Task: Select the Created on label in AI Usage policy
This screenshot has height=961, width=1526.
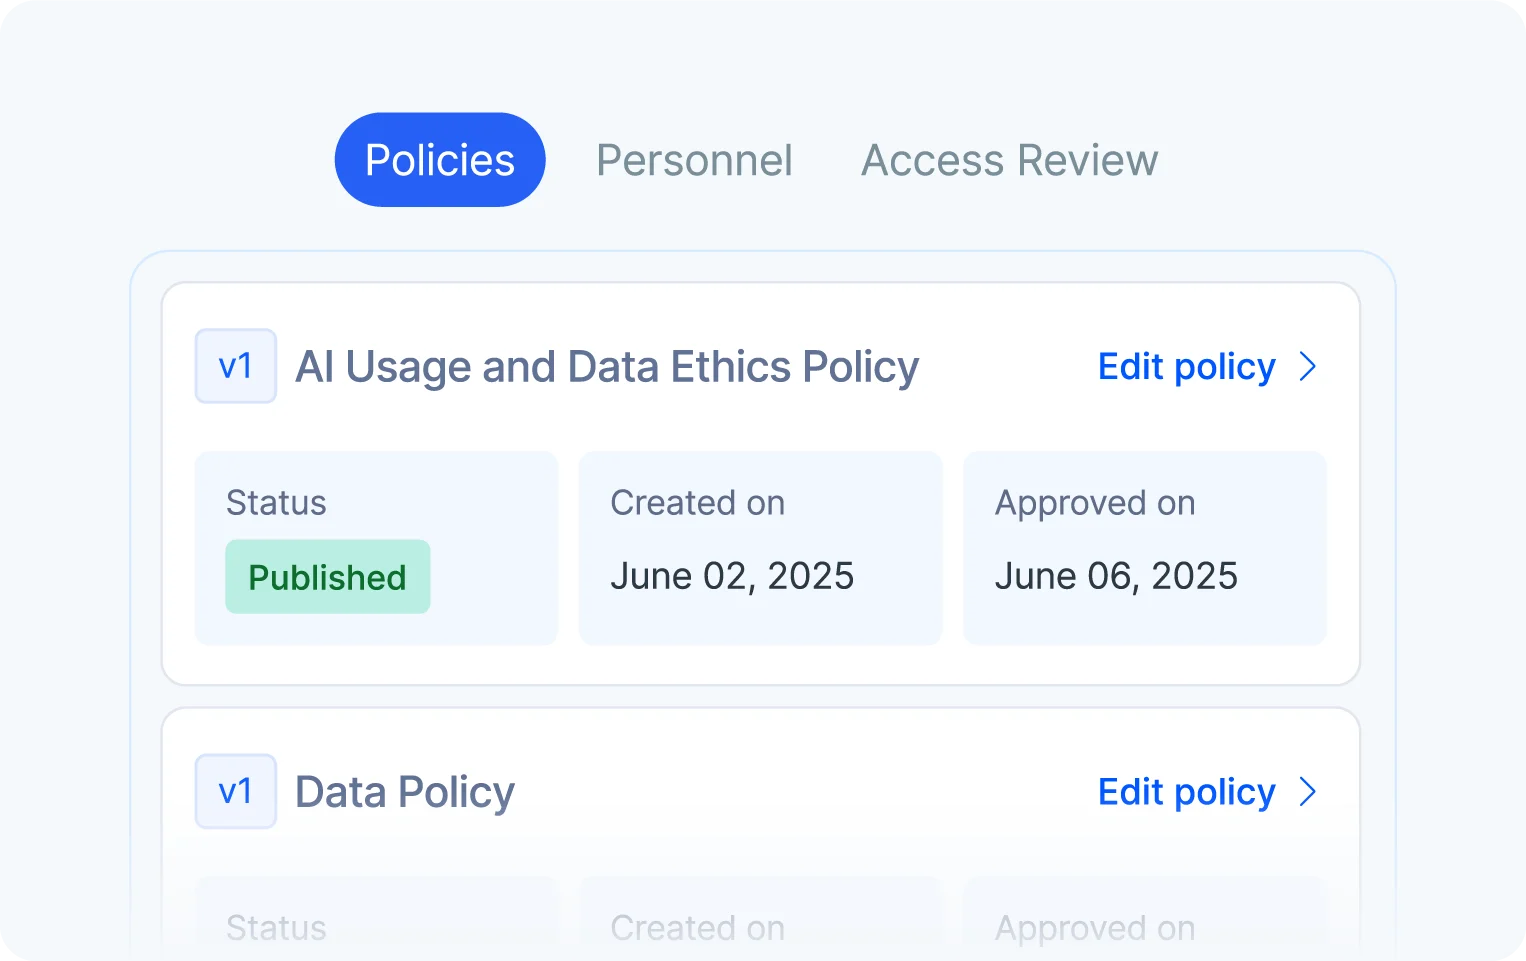Action: point(697,503)
